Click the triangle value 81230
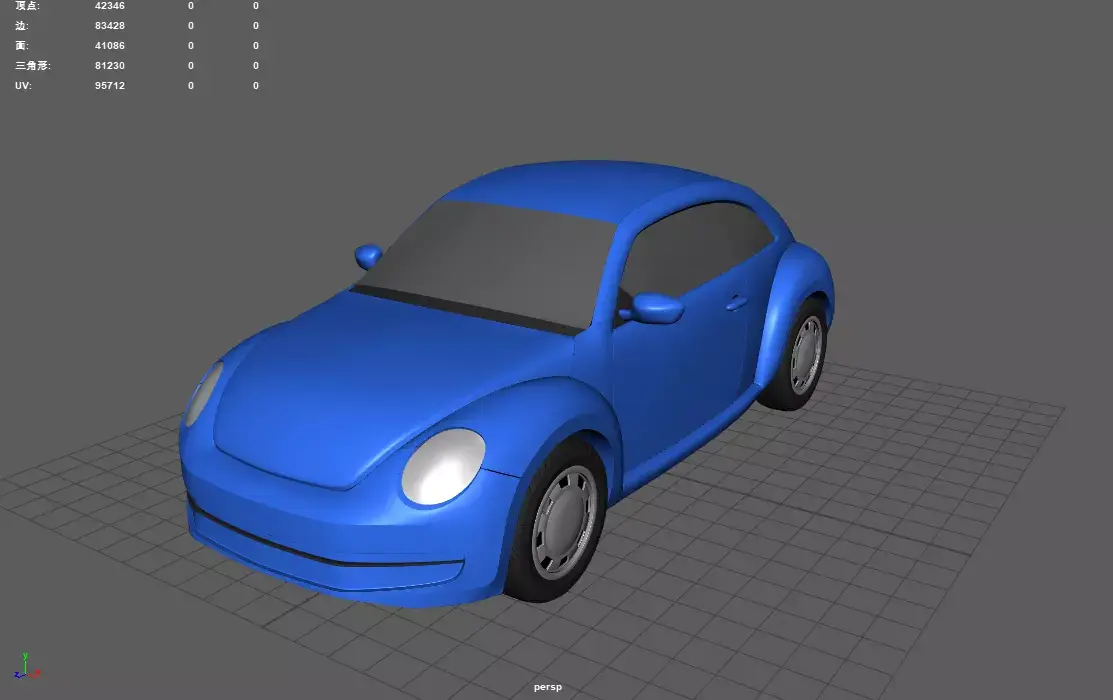This screenshot has width=1113, height=700. point(110,65)
